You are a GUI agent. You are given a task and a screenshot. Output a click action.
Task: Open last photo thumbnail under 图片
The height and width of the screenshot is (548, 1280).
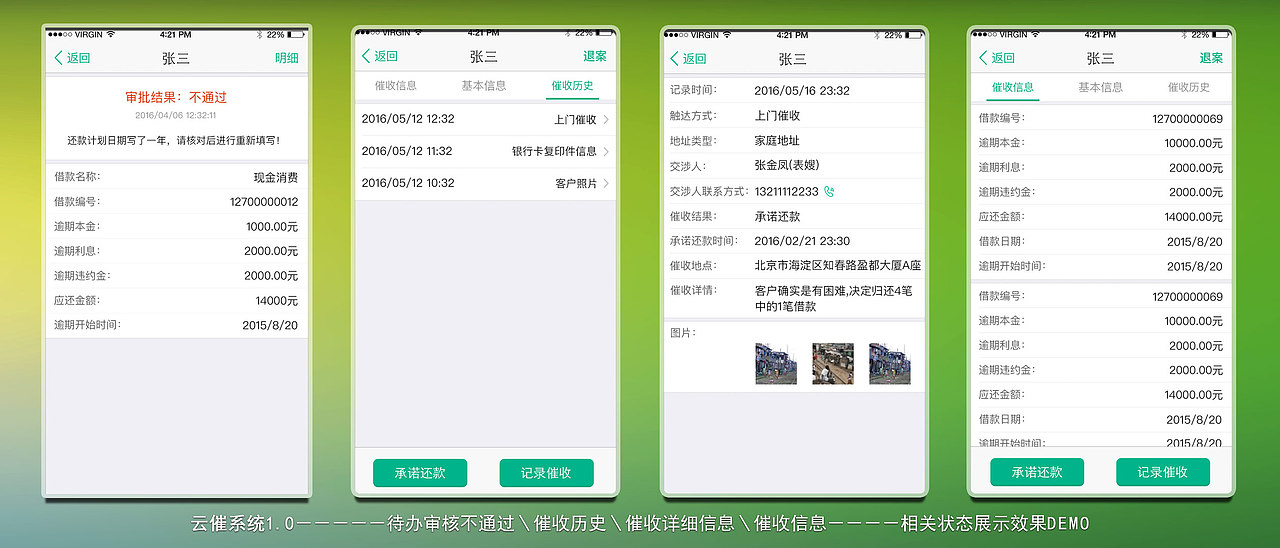click(890, 364)
